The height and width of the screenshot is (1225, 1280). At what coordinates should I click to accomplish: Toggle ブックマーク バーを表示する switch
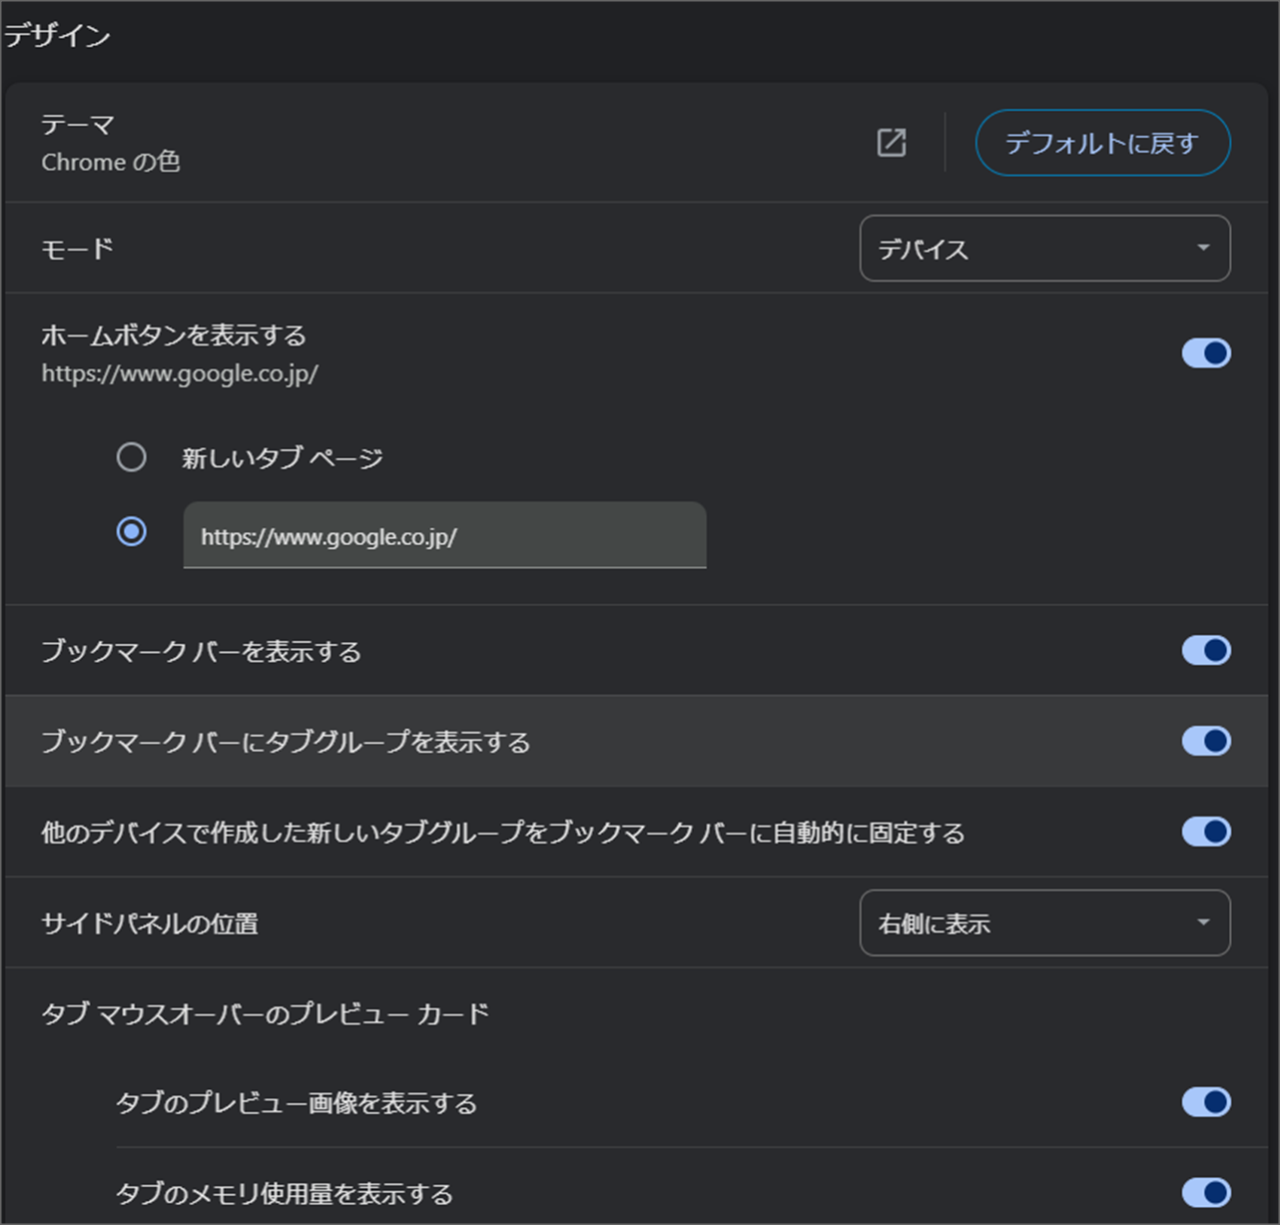[1206, 651]
